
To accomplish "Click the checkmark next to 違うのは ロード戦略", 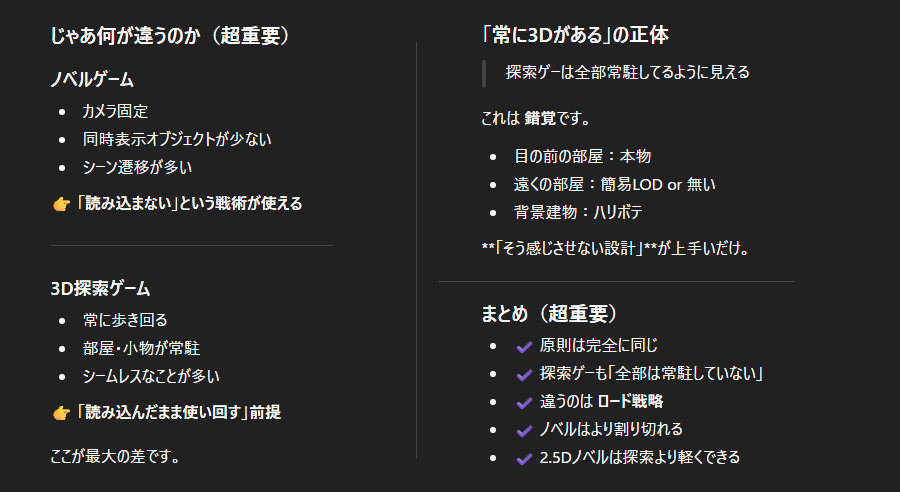I will click(x=523, y=402).
